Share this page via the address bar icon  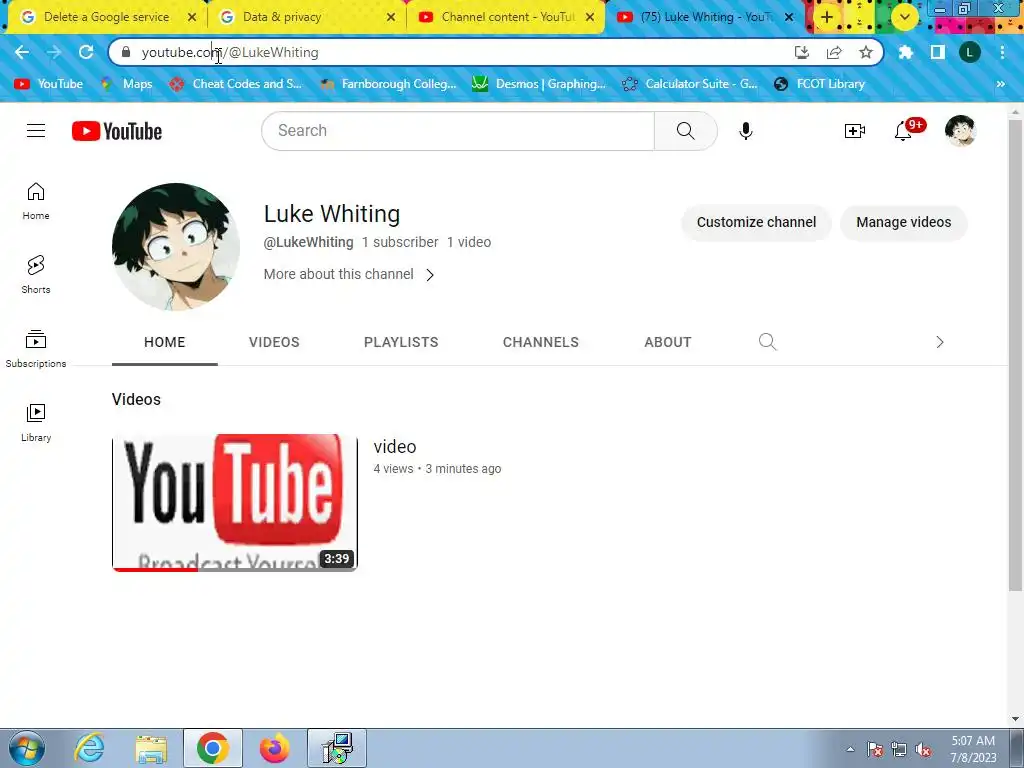click(x=834, y=52)
